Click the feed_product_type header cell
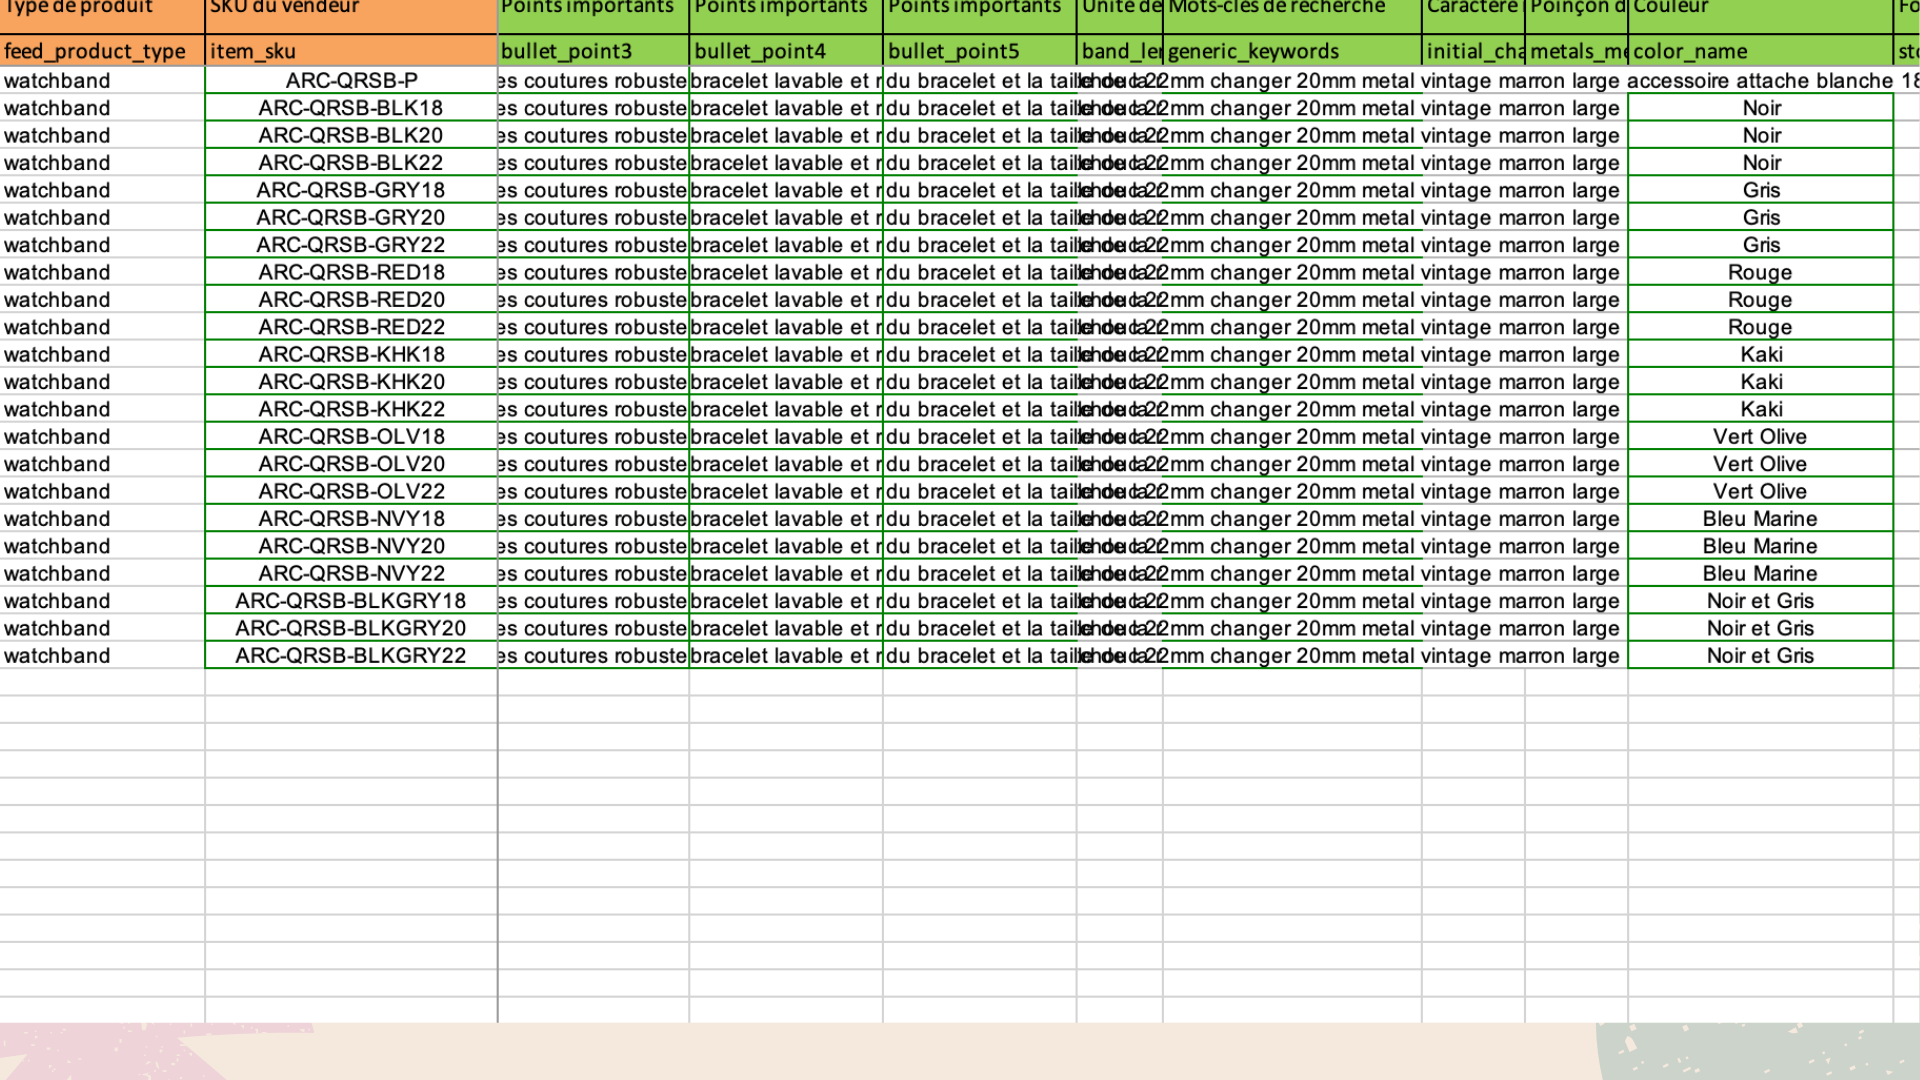The image size is (1920, 1080). 102,51
